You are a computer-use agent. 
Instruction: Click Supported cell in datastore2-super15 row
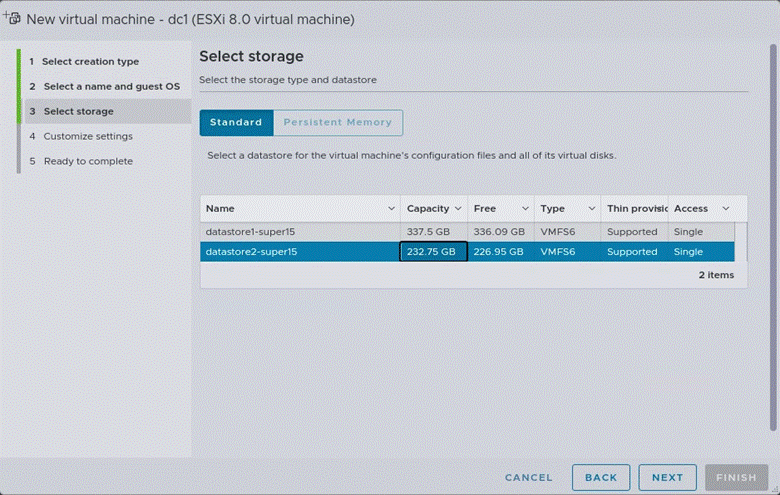click(x=634, y=252)
